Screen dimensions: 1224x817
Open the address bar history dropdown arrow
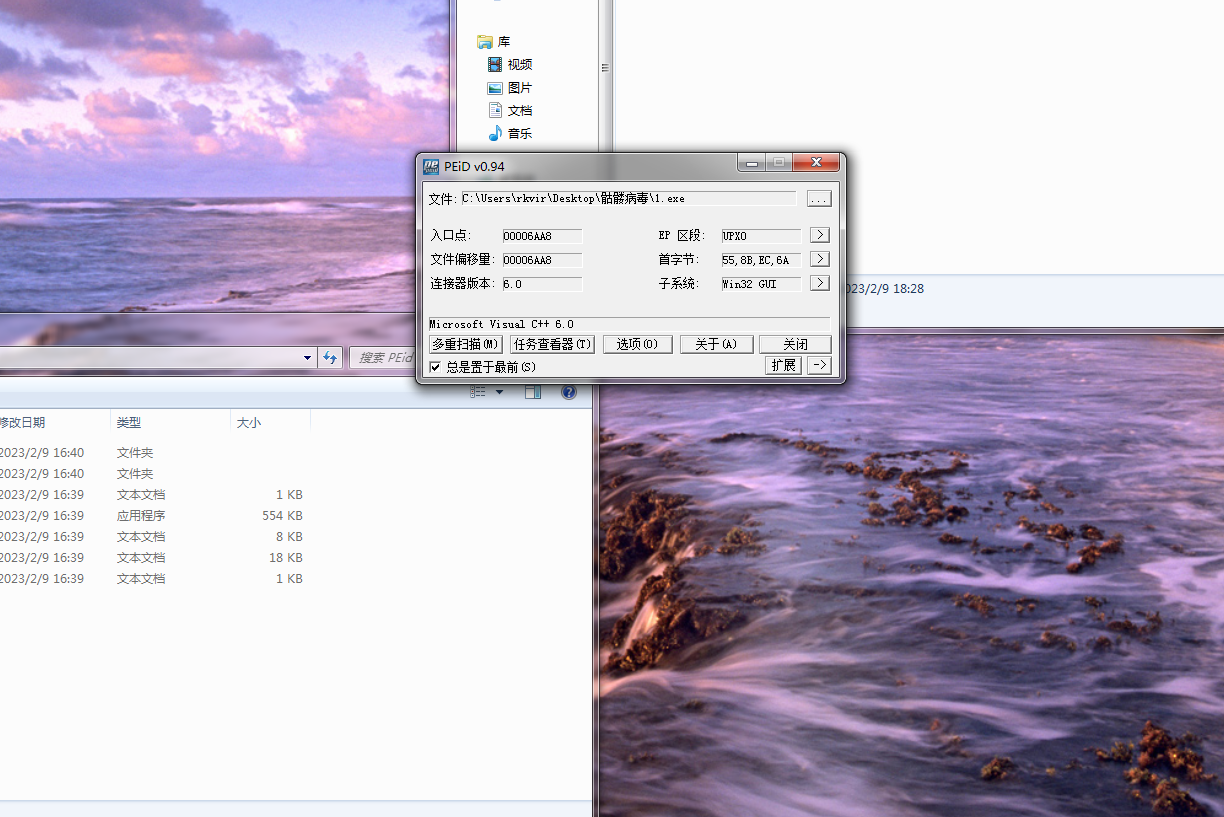pyautogui.click(x=308, y=358)
